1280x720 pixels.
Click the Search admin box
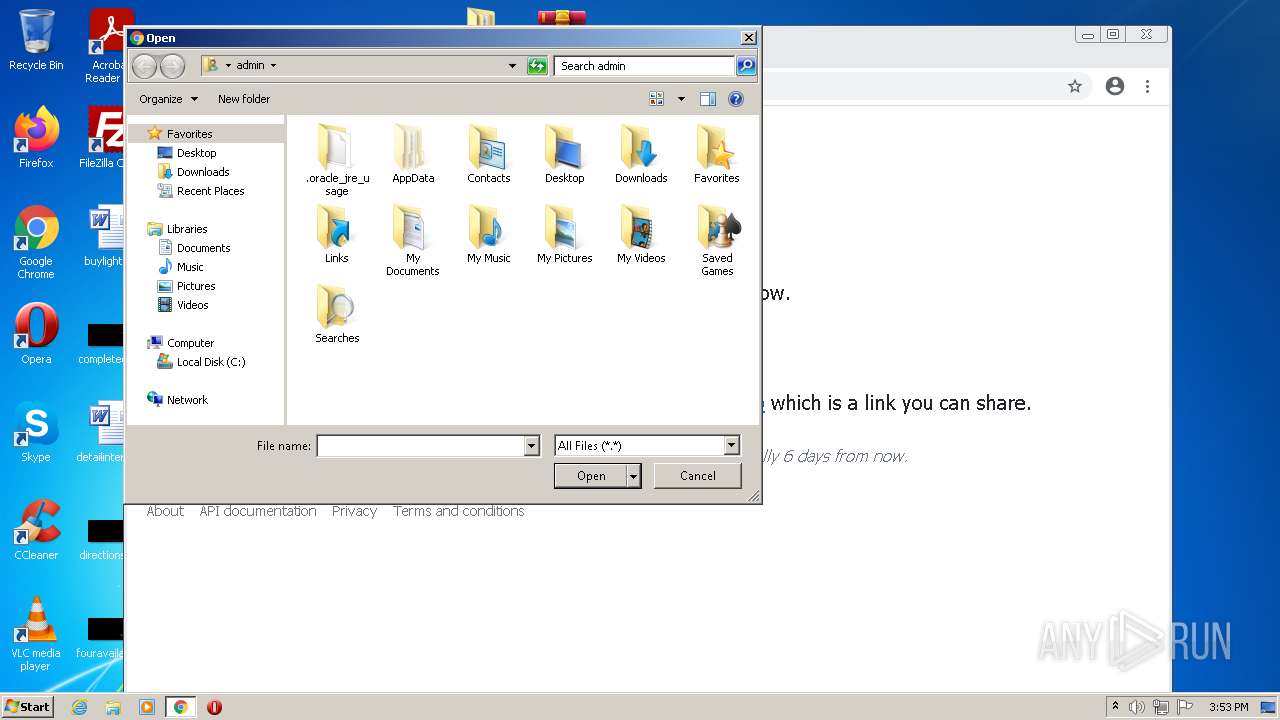point(644,66)
